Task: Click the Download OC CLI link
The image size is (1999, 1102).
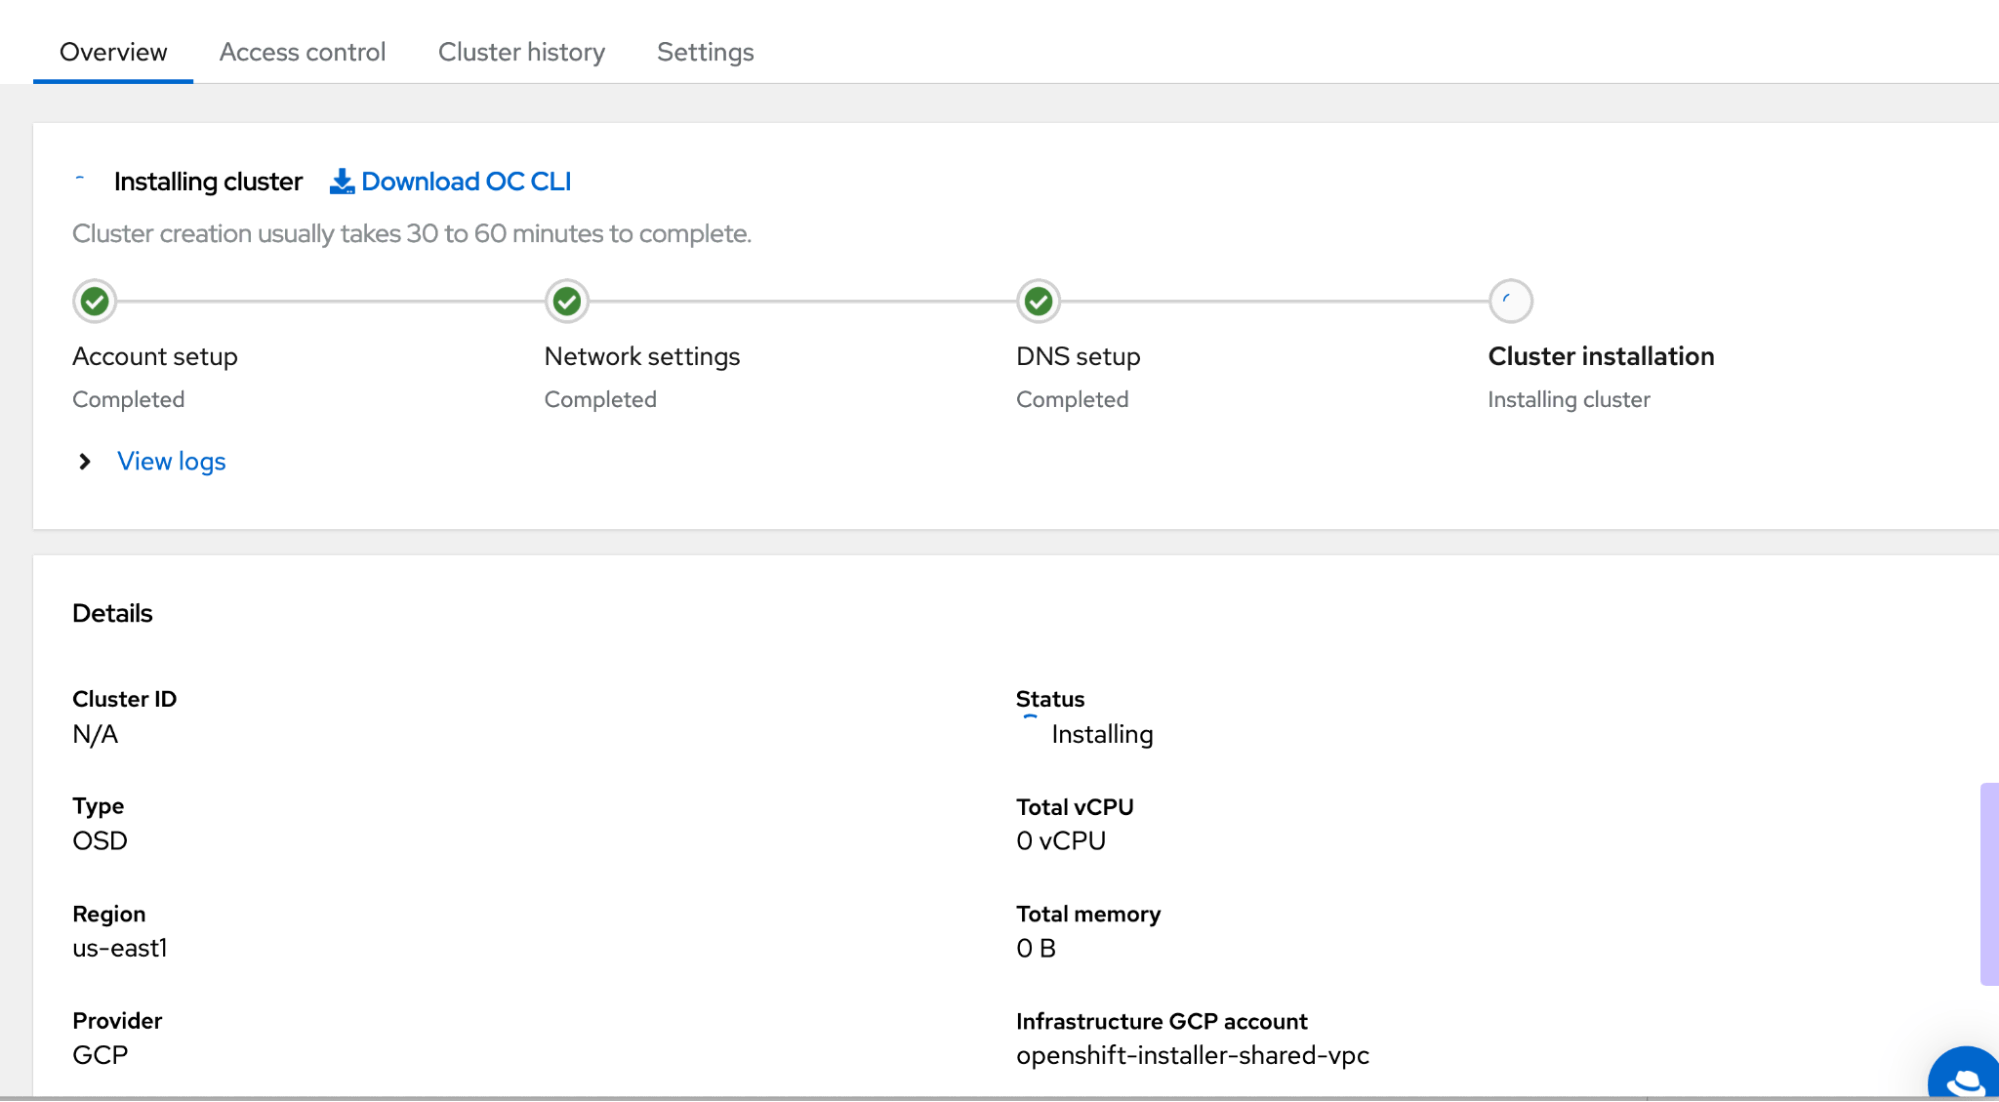Action: 467,181
